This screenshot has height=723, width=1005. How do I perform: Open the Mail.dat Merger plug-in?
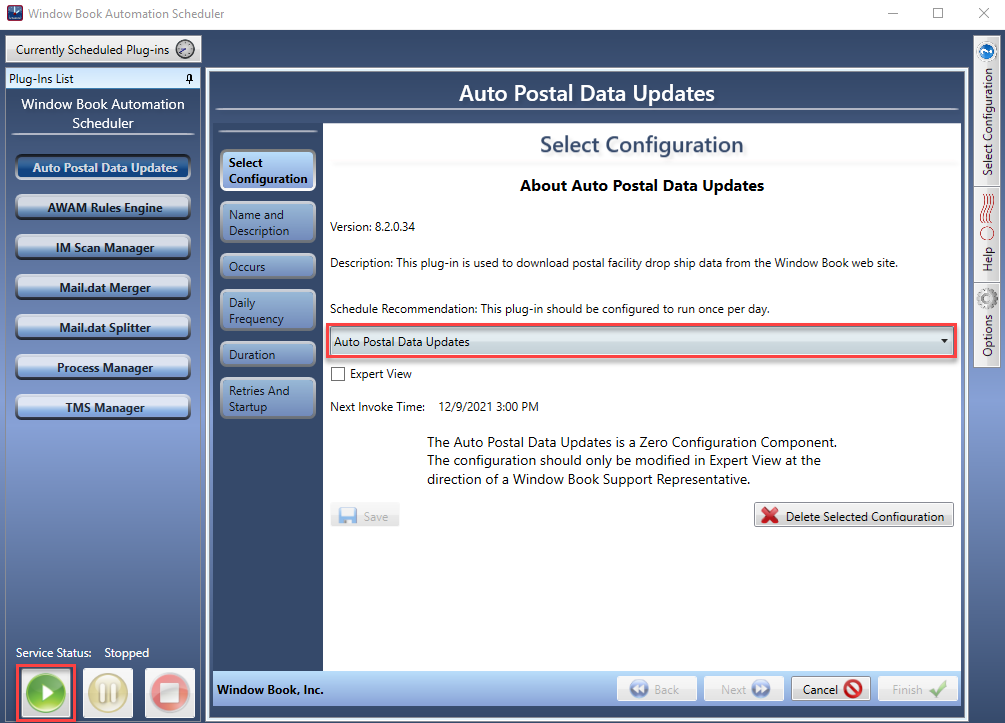tap(103, 288)
